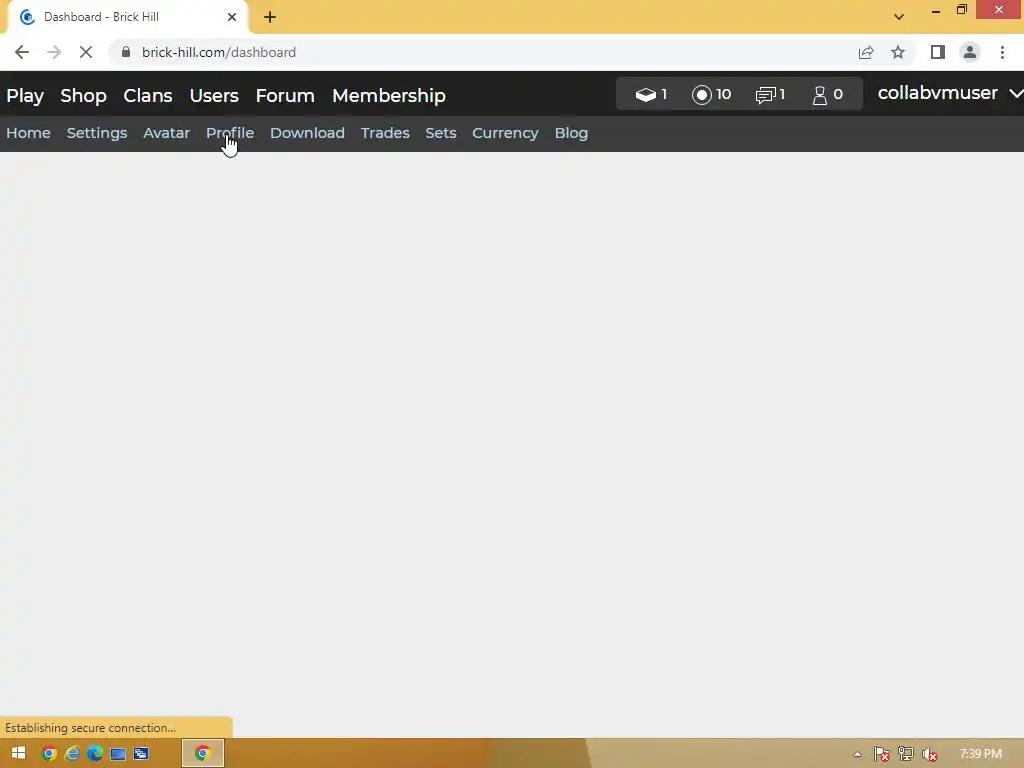
Task: Open the blue window-stack icon in the taskbar
Action: pyautogui.click(x=141, y=754)
